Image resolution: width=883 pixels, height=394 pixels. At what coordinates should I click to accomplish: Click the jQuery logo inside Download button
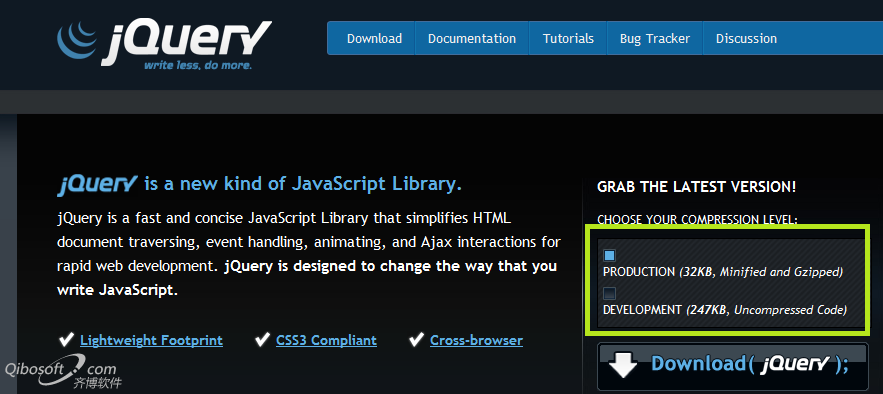pos(796,365)
